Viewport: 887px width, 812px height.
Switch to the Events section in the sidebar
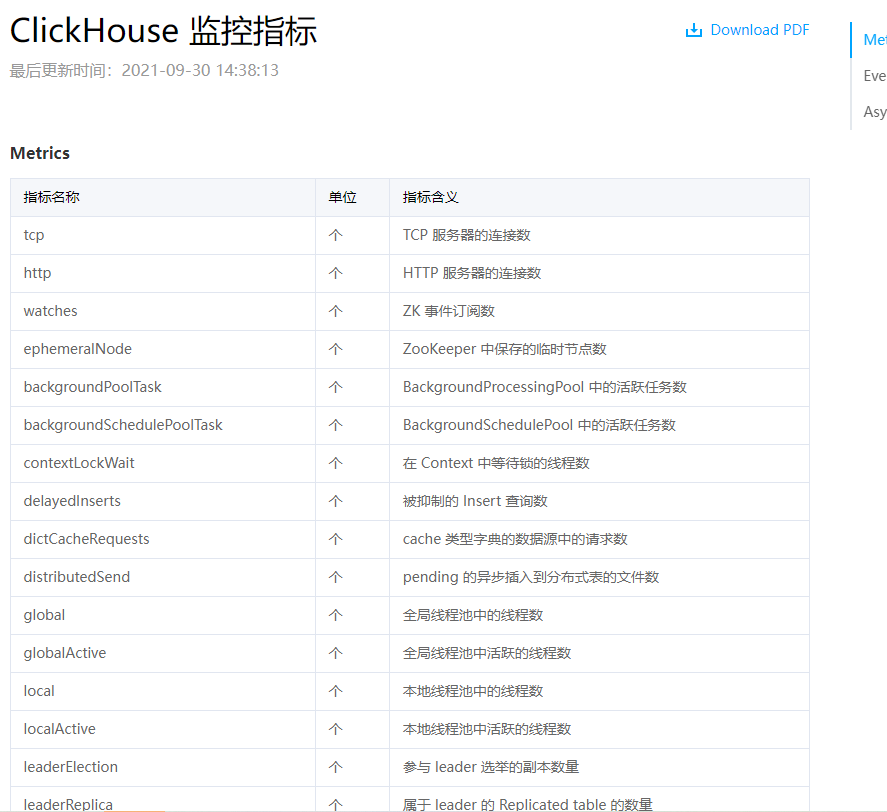coord(873,75)
